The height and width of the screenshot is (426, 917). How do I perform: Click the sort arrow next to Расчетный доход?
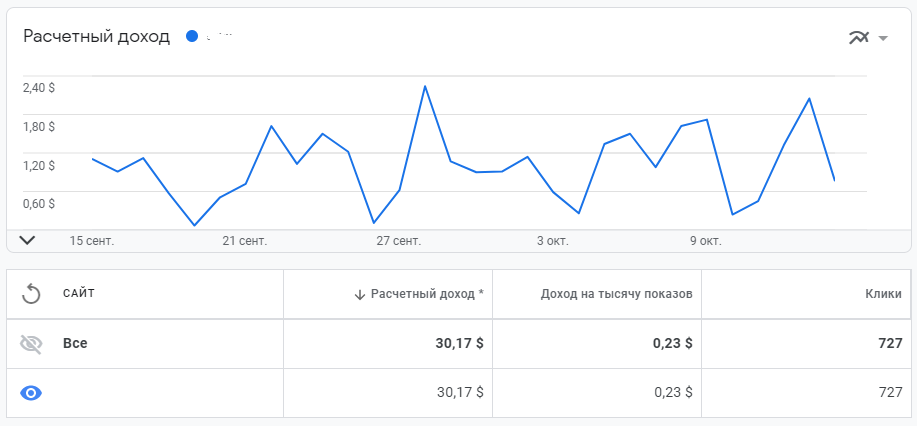(x=359, y=294)
